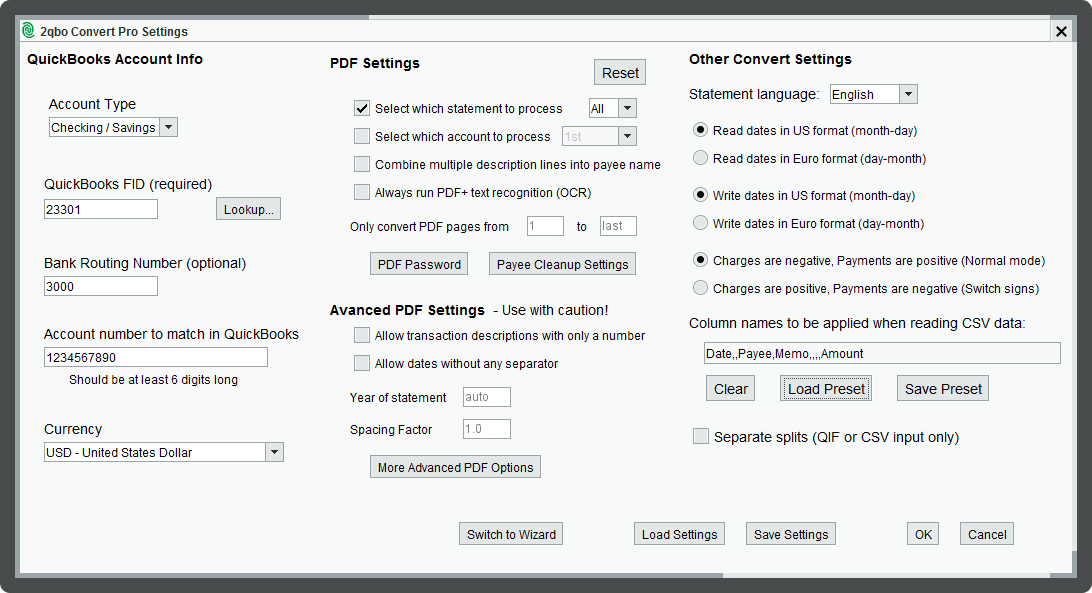Click the Save Preset button

click(943, 389)
